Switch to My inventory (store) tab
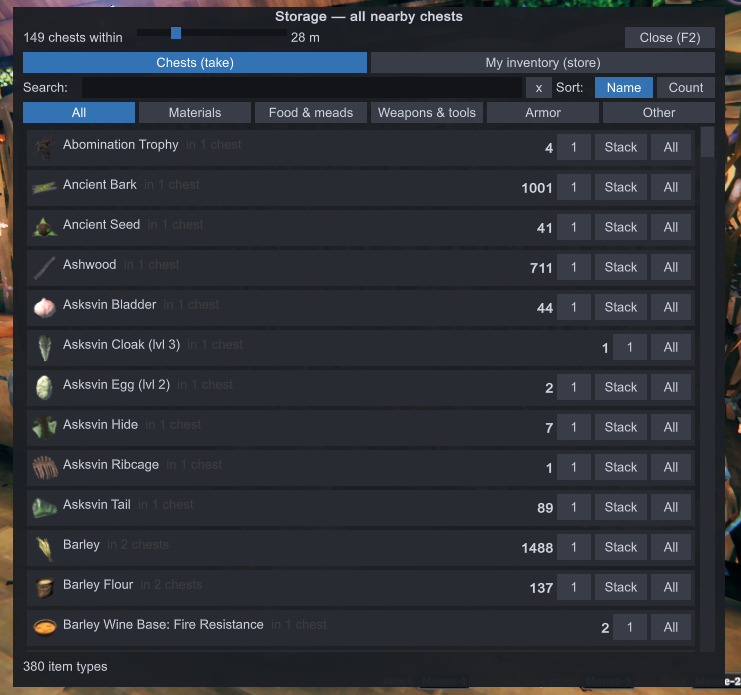Image resolution: width=741 pixels, height=695 pixels. pos(543,62)
